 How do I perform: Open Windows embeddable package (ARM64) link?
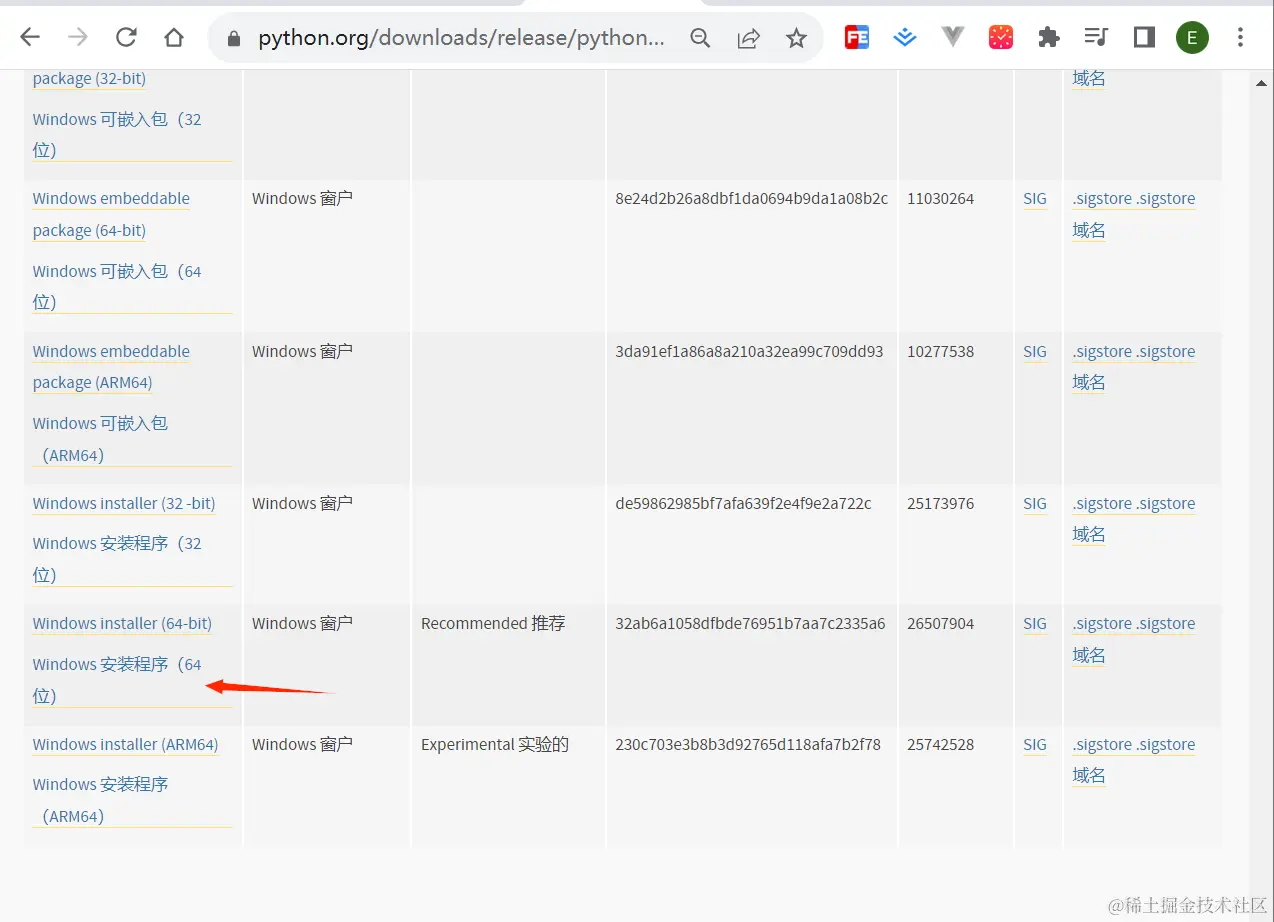pyautogui.click(x=111, y=367)
